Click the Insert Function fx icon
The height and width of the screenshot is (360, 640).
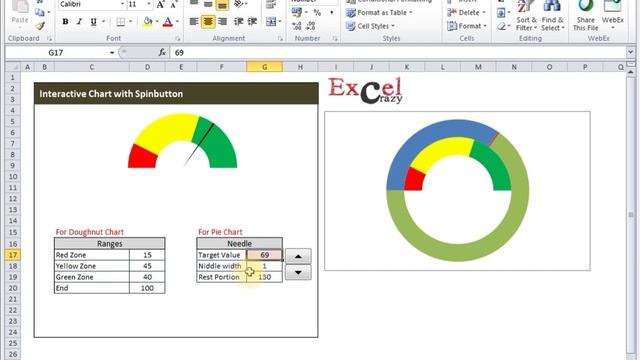pyautogui.click(x=162, y=53)
